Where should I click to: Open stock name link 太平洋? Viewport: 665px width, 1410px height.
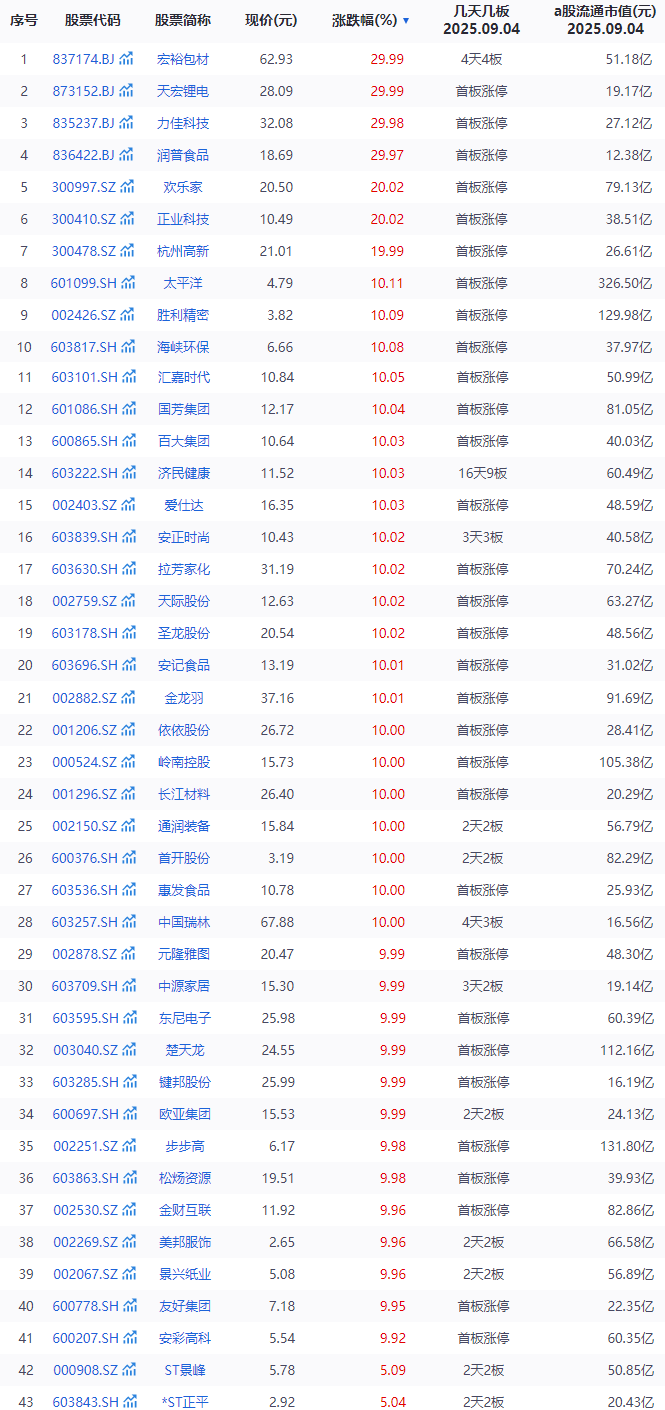point(183,283)
